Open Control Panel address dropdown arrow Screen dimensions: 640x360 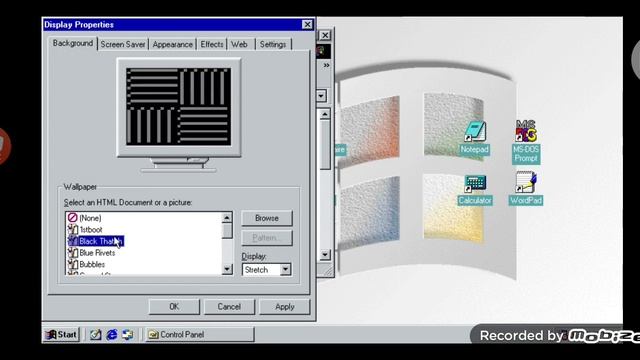pos(321,96)
